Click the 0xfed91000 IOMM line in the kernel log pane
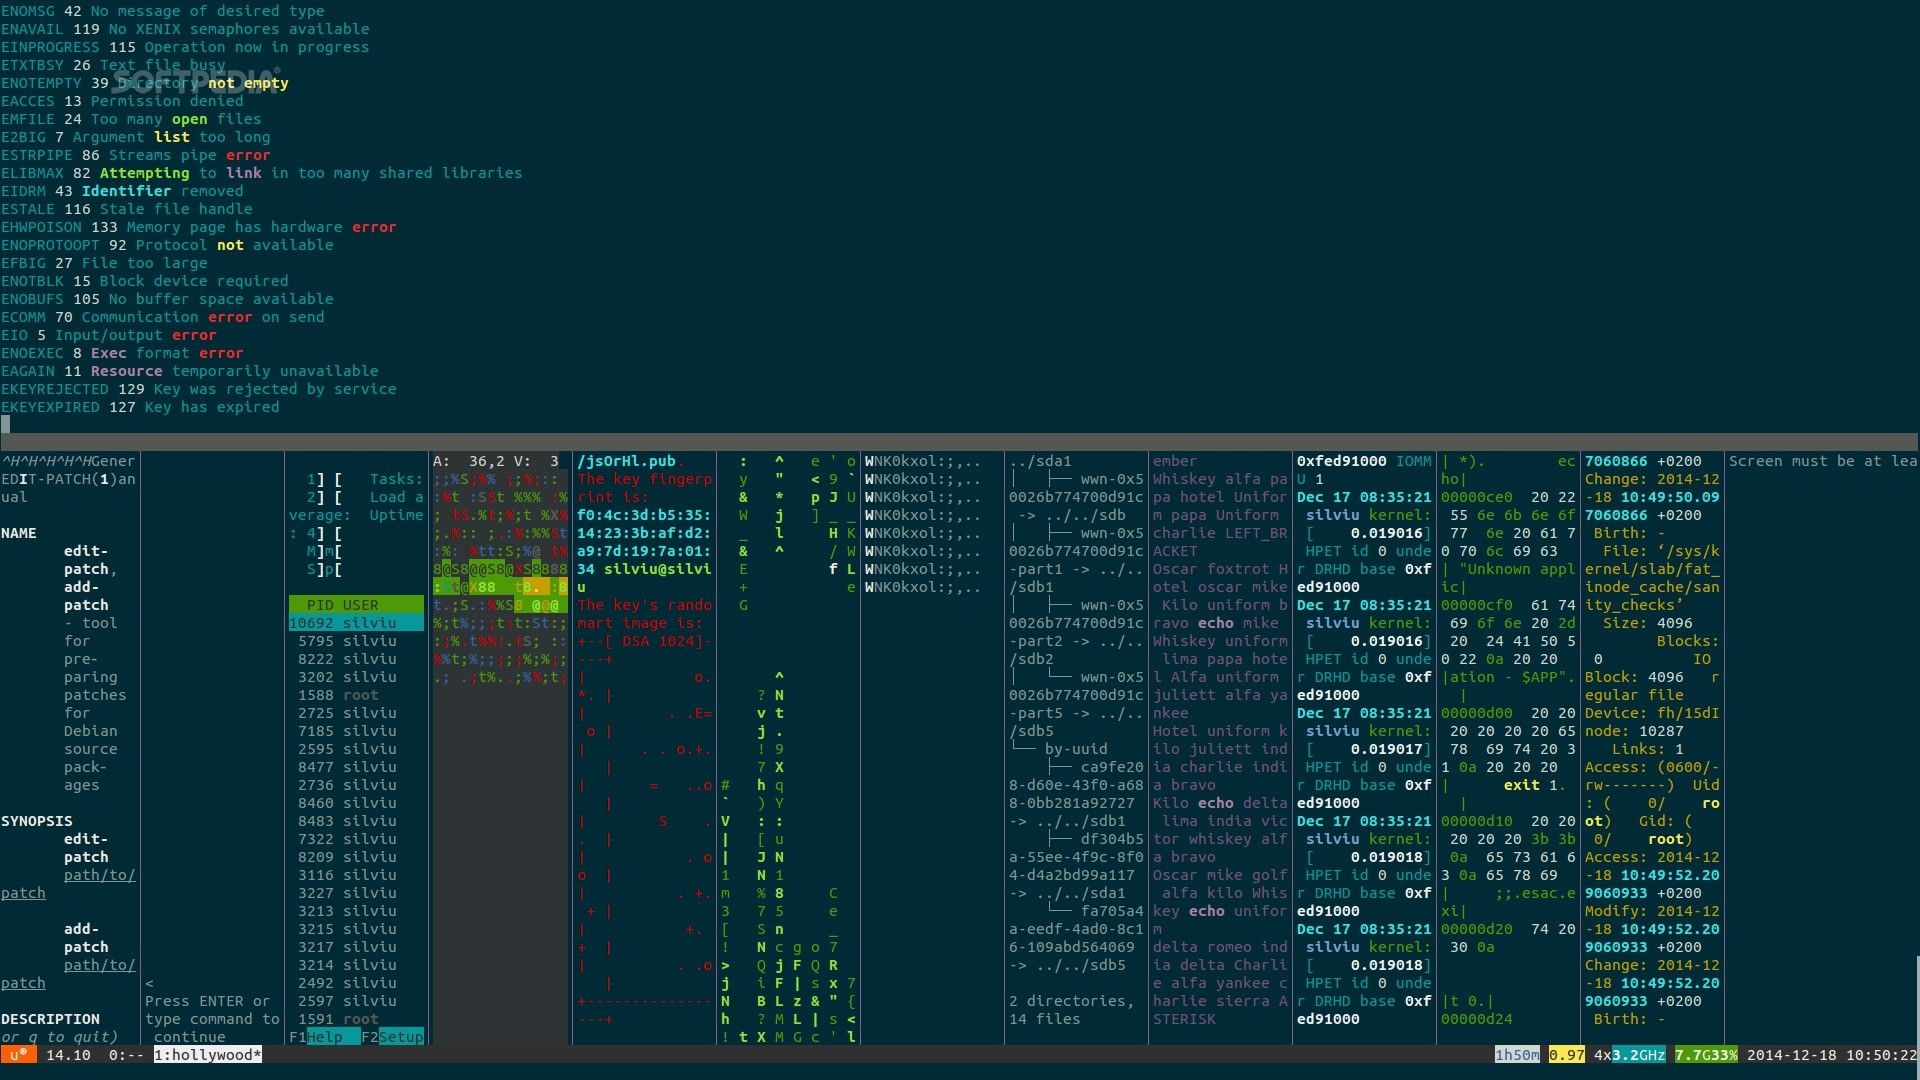Screen dimensions: 1920x1080 click(1365, 461)
